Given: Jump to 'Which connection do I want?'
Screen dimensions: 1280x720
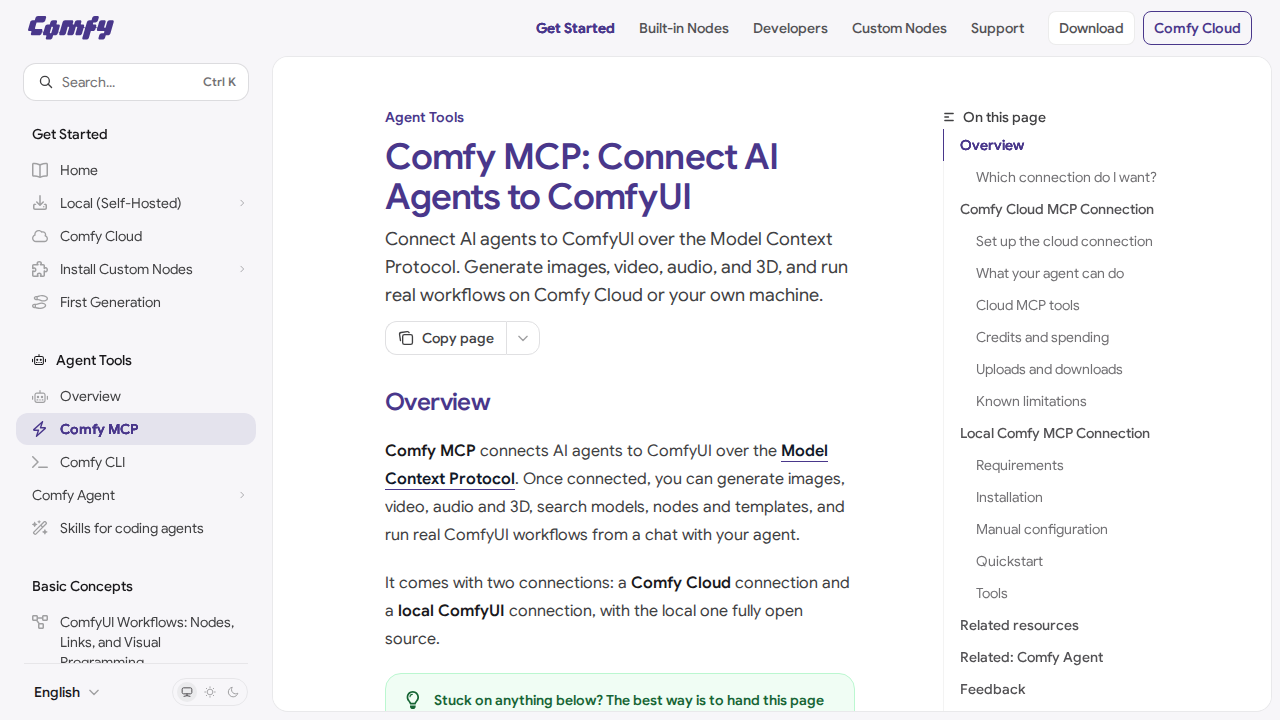Looking at the screenshot, I should point(1066,177).
